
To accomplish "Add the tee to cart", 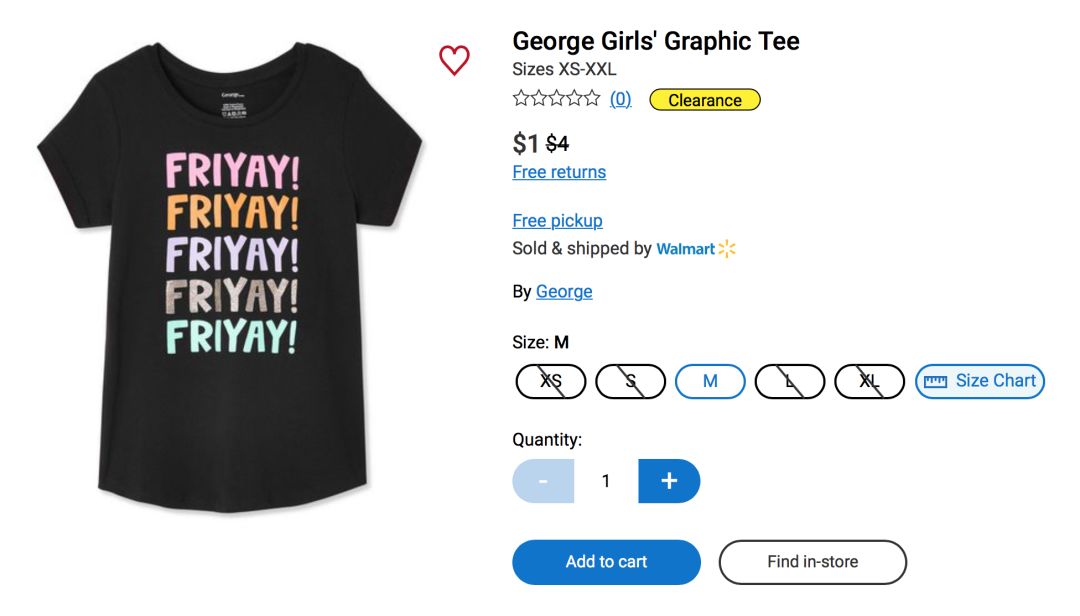I will 606,562.
